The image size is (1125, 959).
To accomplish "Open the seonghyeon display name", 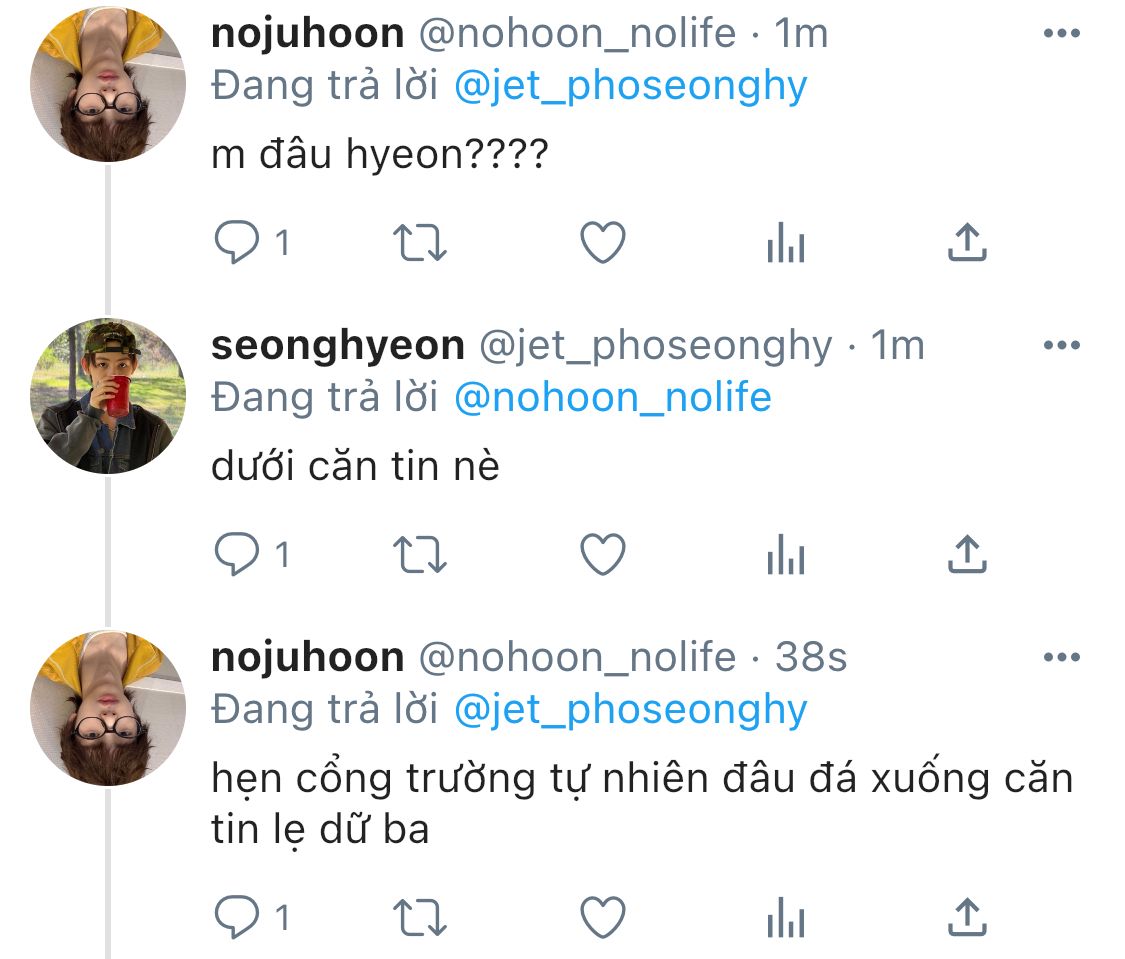I will coord(338,346).
